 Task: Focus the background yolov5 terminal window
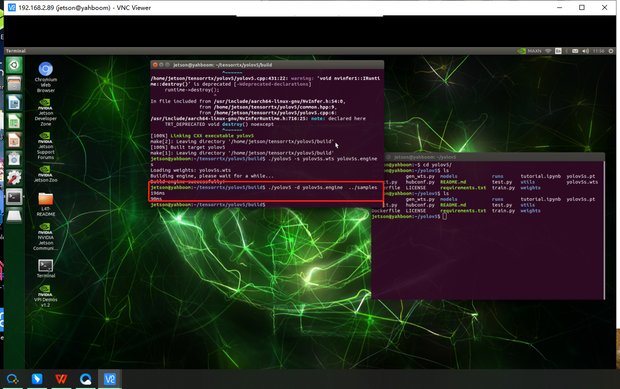click(x=488, y=257)
